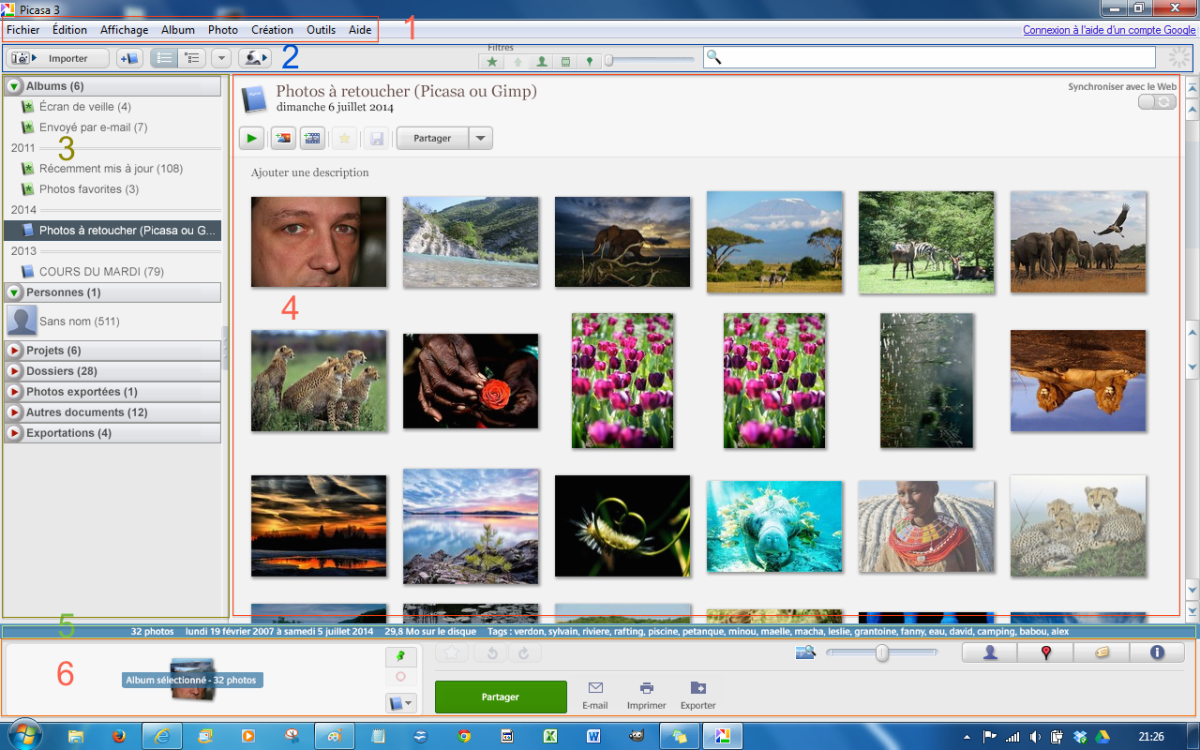The width and height of the screenshot is (1200, 750).
Task: Switch library to flat list view
Action: coord(164,59)
